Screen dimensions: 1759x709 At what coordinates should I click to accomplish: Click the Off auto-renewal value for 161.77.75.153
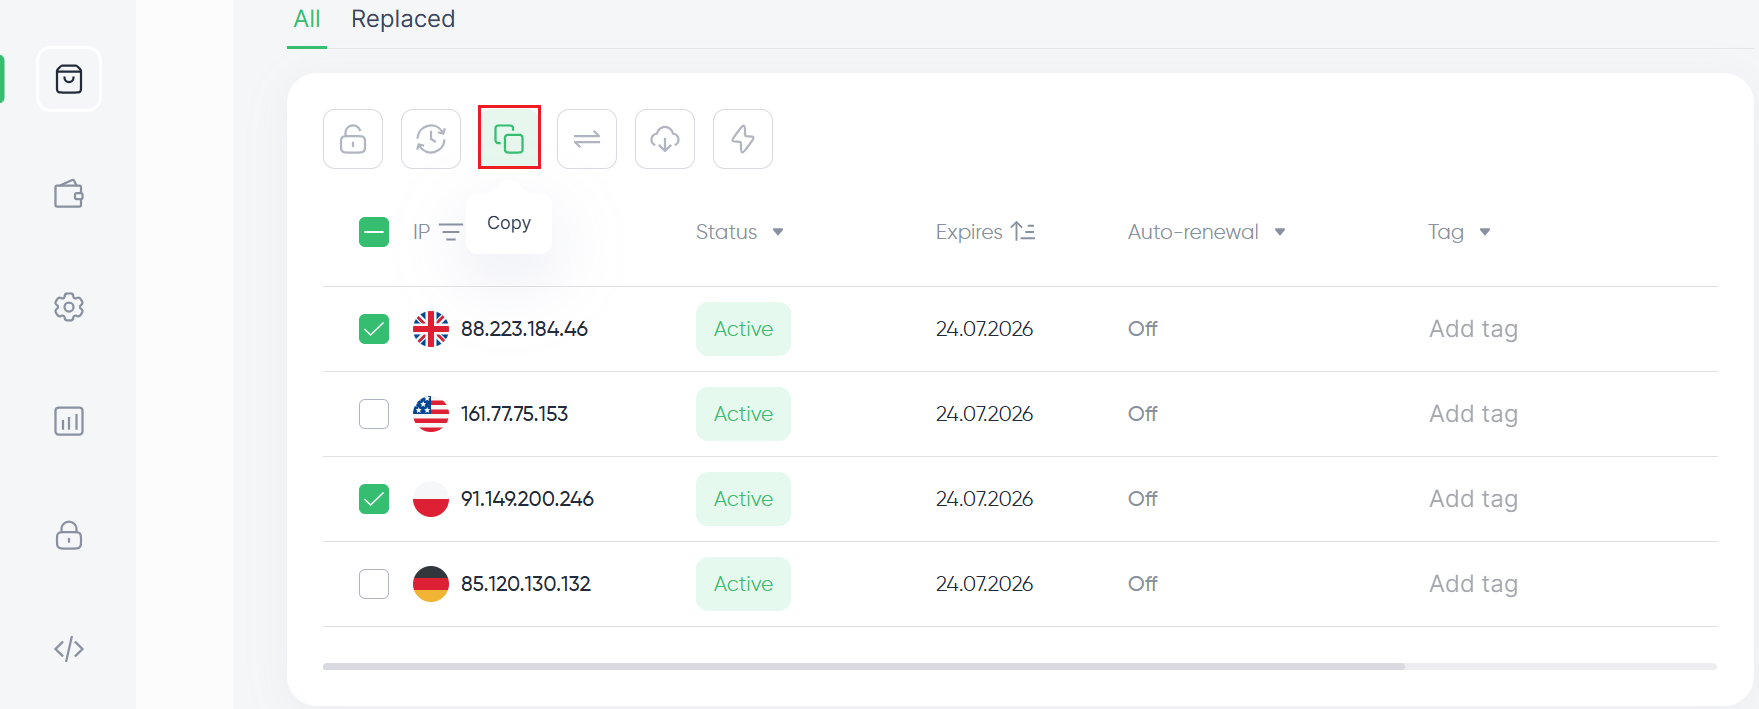pos(1143,414)
